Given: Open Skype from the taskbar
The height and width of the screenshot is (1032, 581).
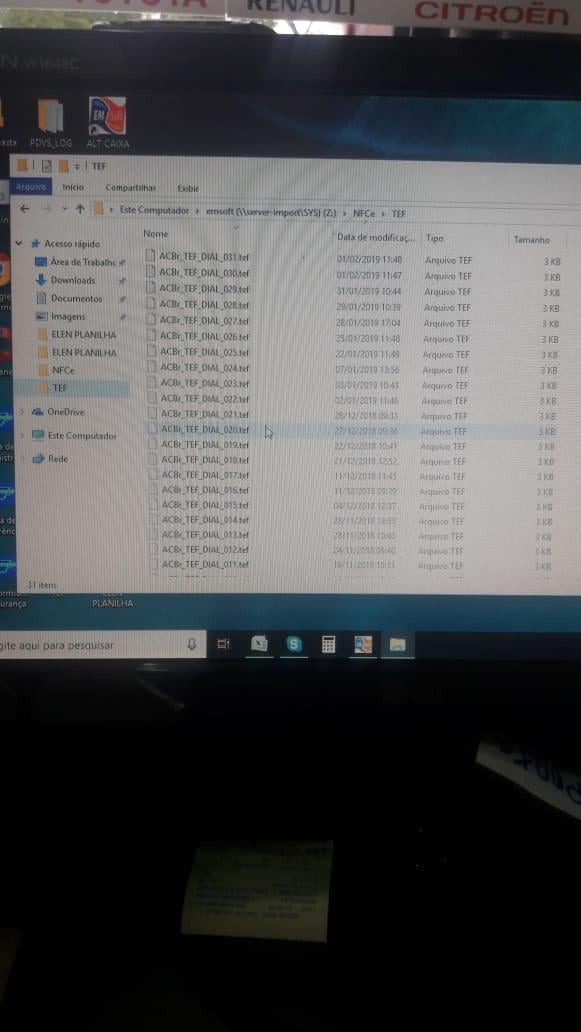Looking at the screenshot, I should pos(295,645).
